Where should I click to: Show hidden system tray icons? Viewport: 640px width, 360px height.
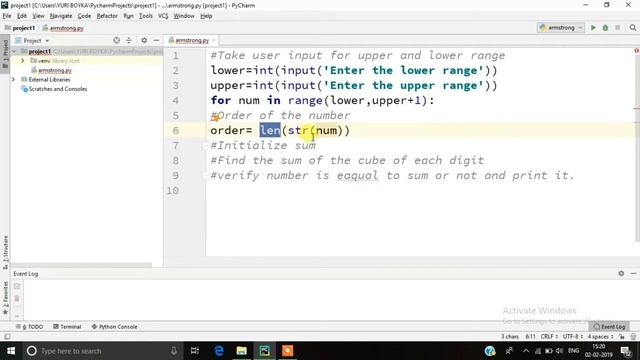tap(526, 351)
